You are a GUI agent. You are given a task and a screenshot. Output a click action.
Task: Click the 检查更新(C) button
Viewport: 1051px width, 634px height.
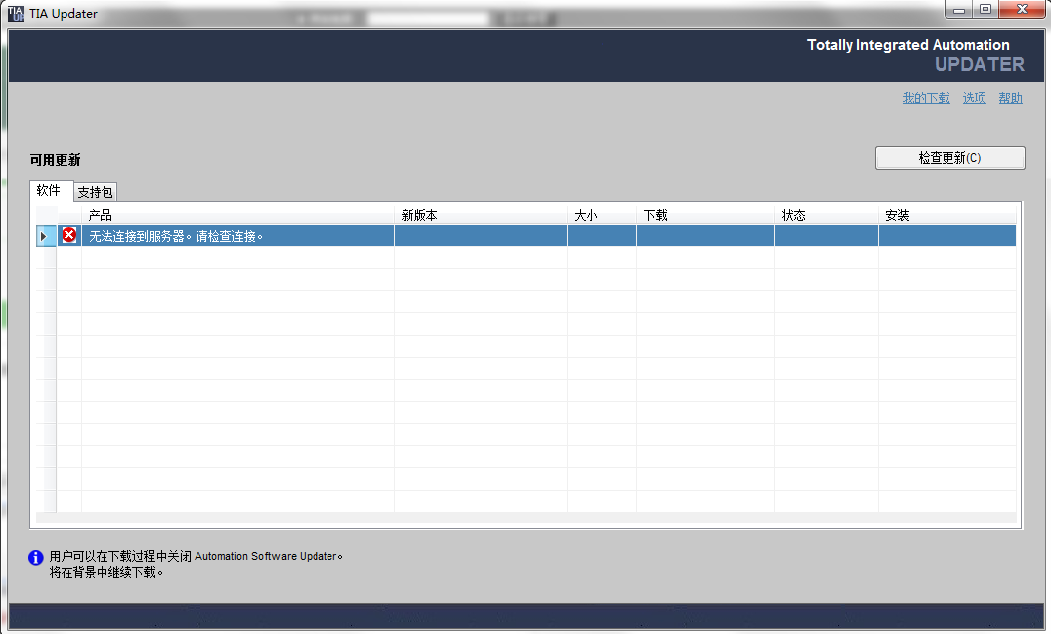pyautogui.click(x=950, y=158)
